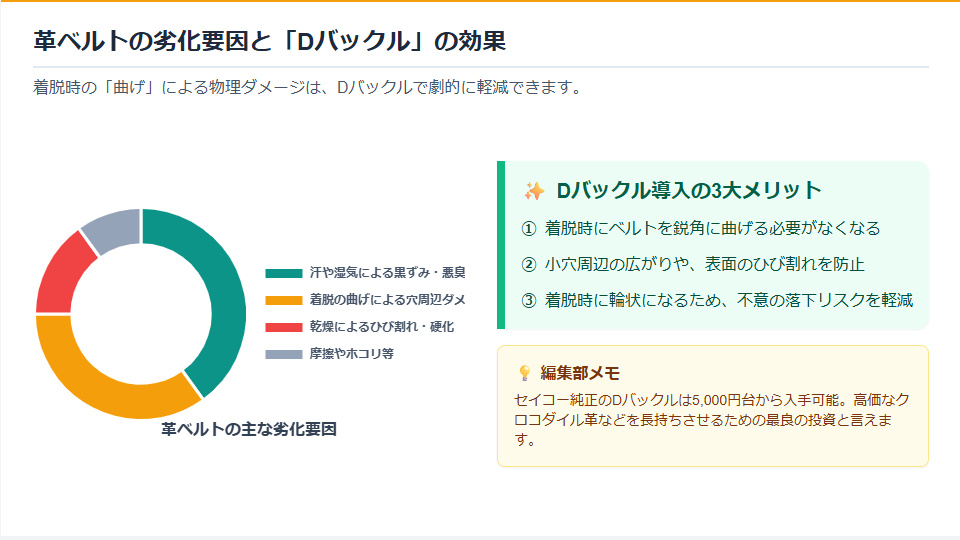Click the subtitle beginning 着脱時の「曲げ」による物理ダメージ
This screenshot has height=540, width=960.
(x=307, y=88)
